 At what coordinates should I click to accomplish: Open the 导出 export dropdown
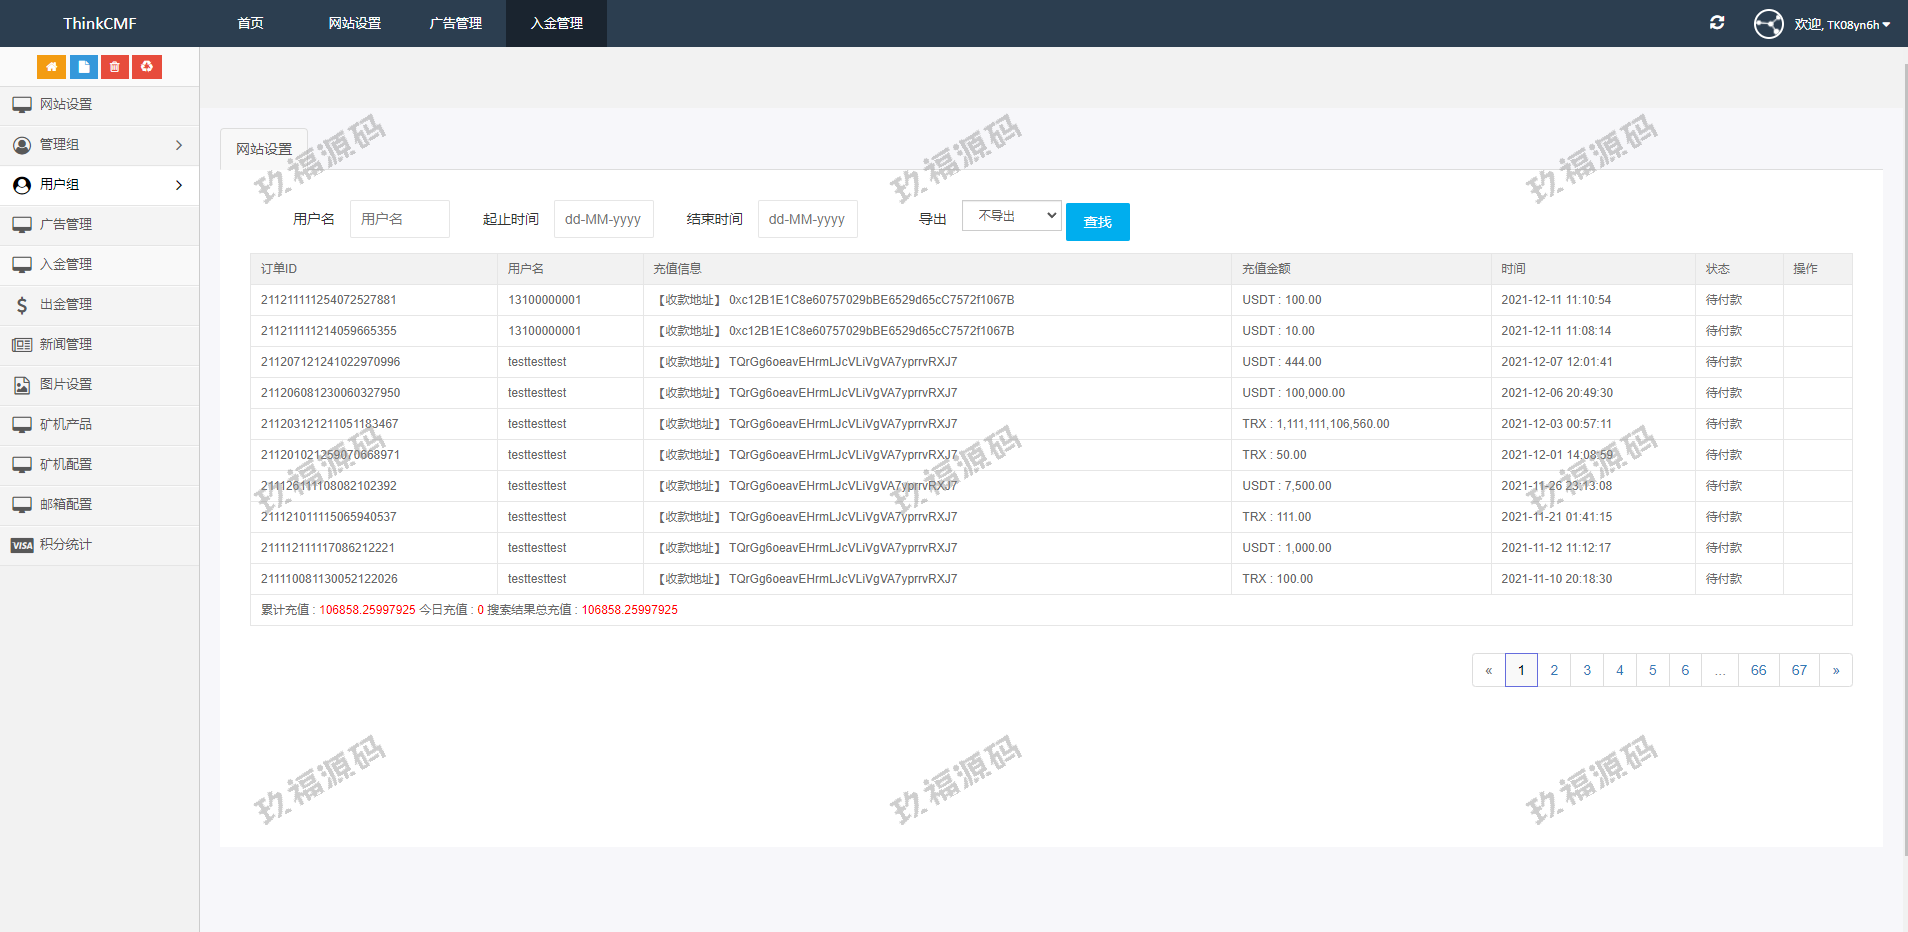click(1011, 216)
